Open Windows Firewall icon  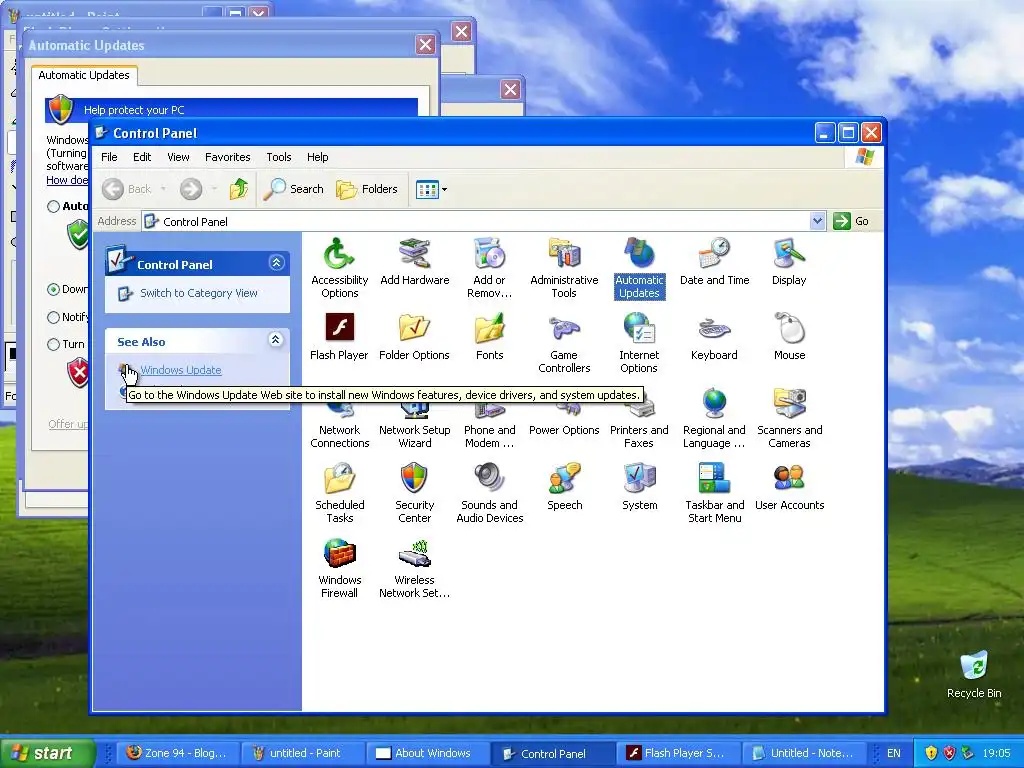click(x=339, y=554)
